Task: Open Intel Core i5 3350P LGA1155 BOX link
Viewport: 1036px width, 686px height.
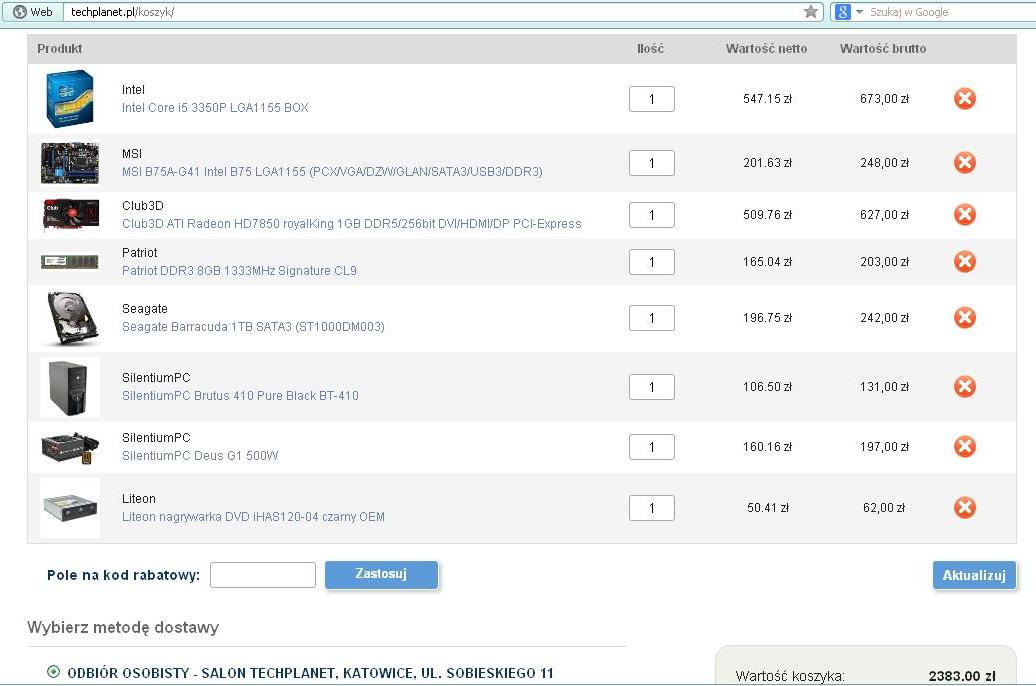Action: click(x=215, y=108)
